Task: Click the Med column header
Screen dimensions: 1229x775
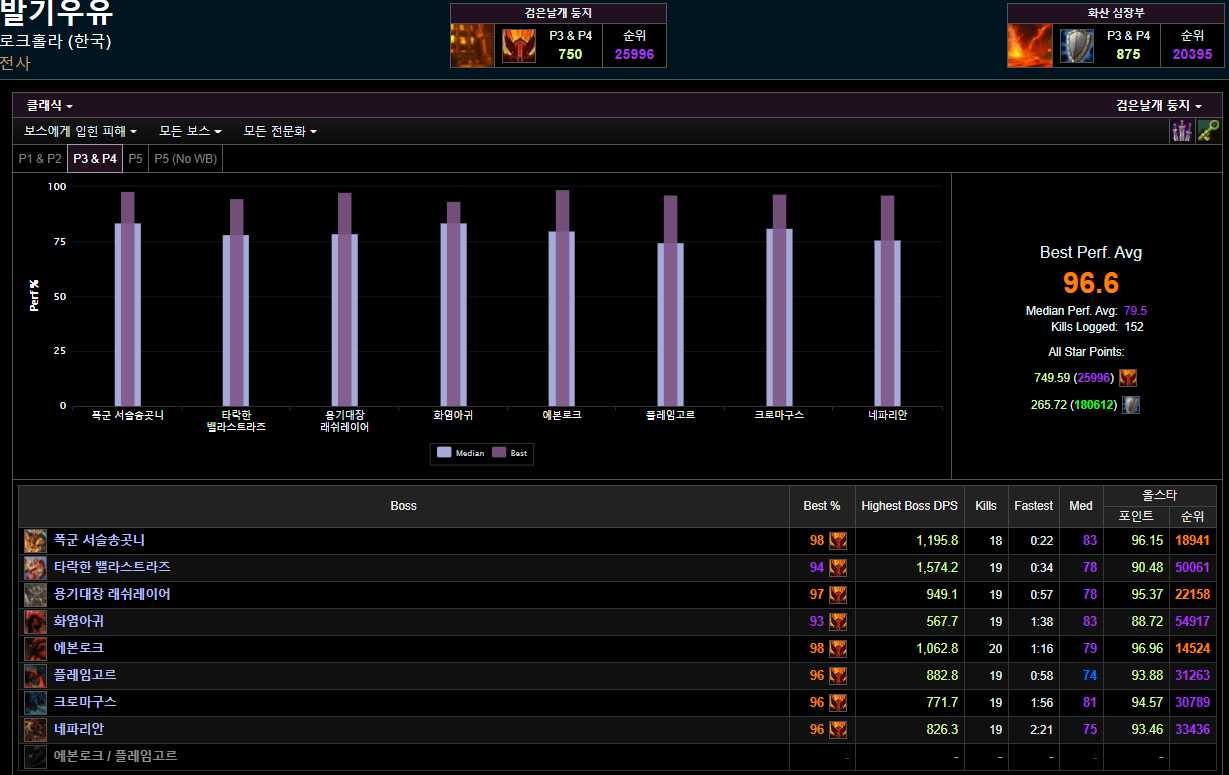Action: coord(1081,506)
